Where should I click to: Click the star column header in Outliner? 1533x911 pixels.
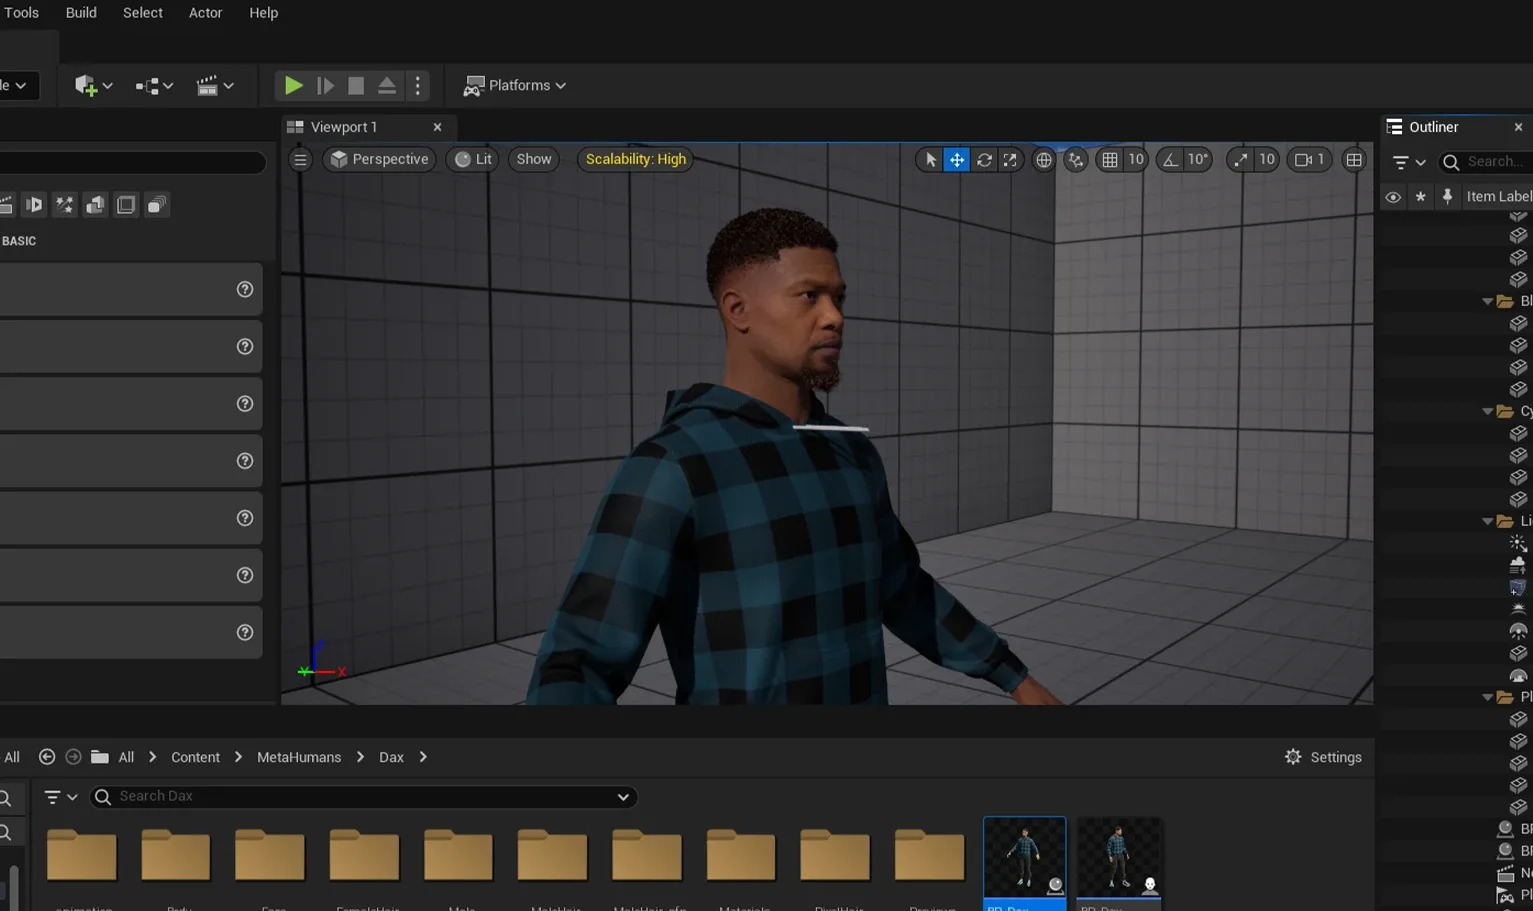point(1420,197)
